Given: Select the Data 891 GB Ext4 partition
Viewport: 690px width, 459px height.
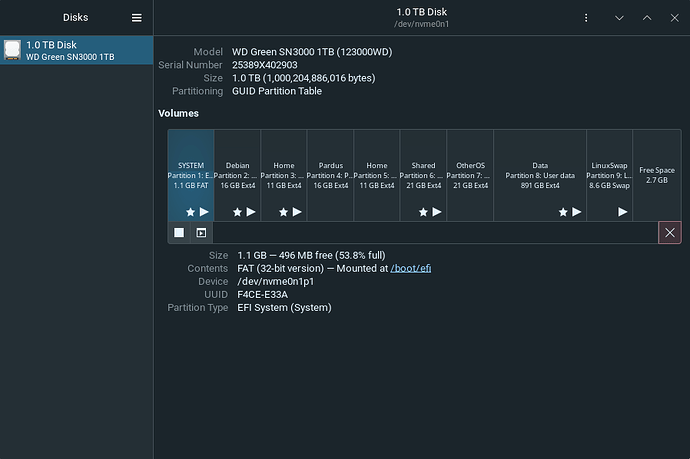Looking at the screenshot, I should click(540, 175).
